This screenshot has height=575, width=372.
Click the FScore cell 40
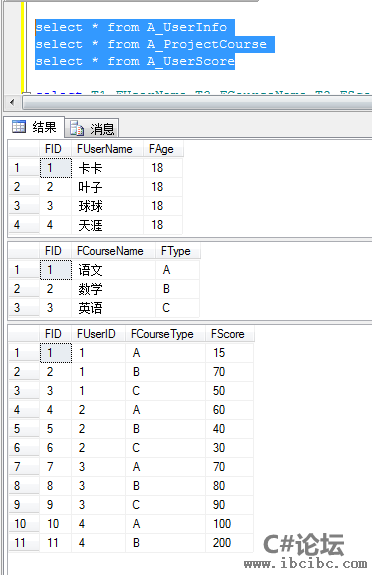pos(229,429)
